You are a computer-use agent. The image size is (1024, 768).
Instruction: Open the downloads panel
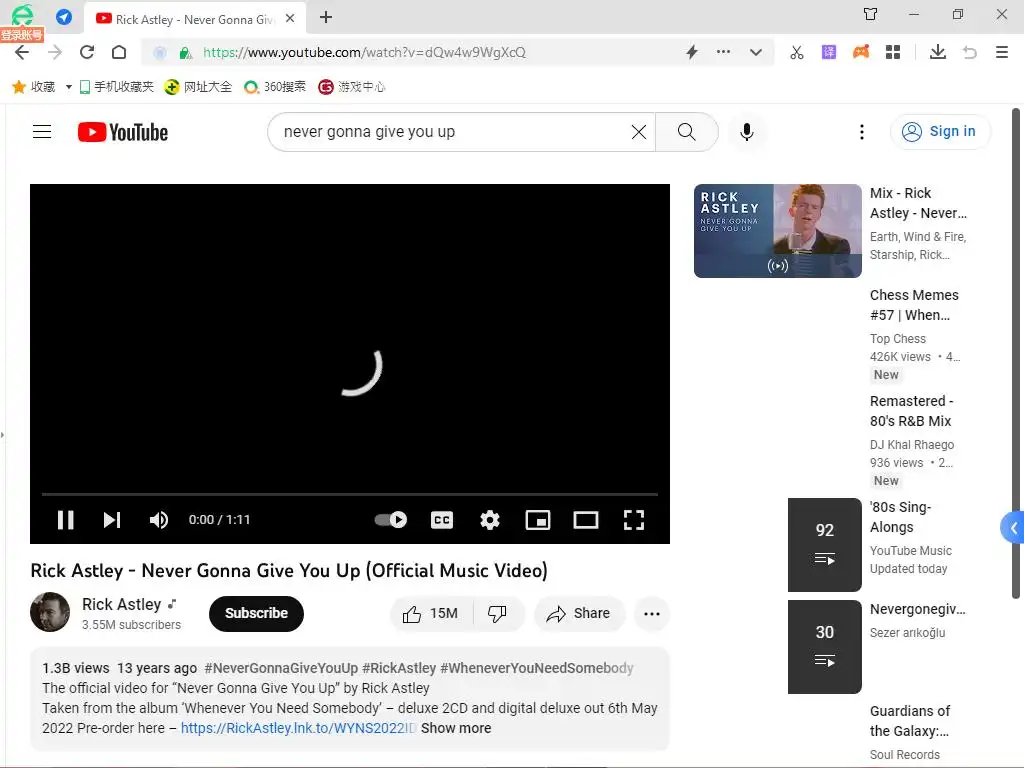click(938, 52)
